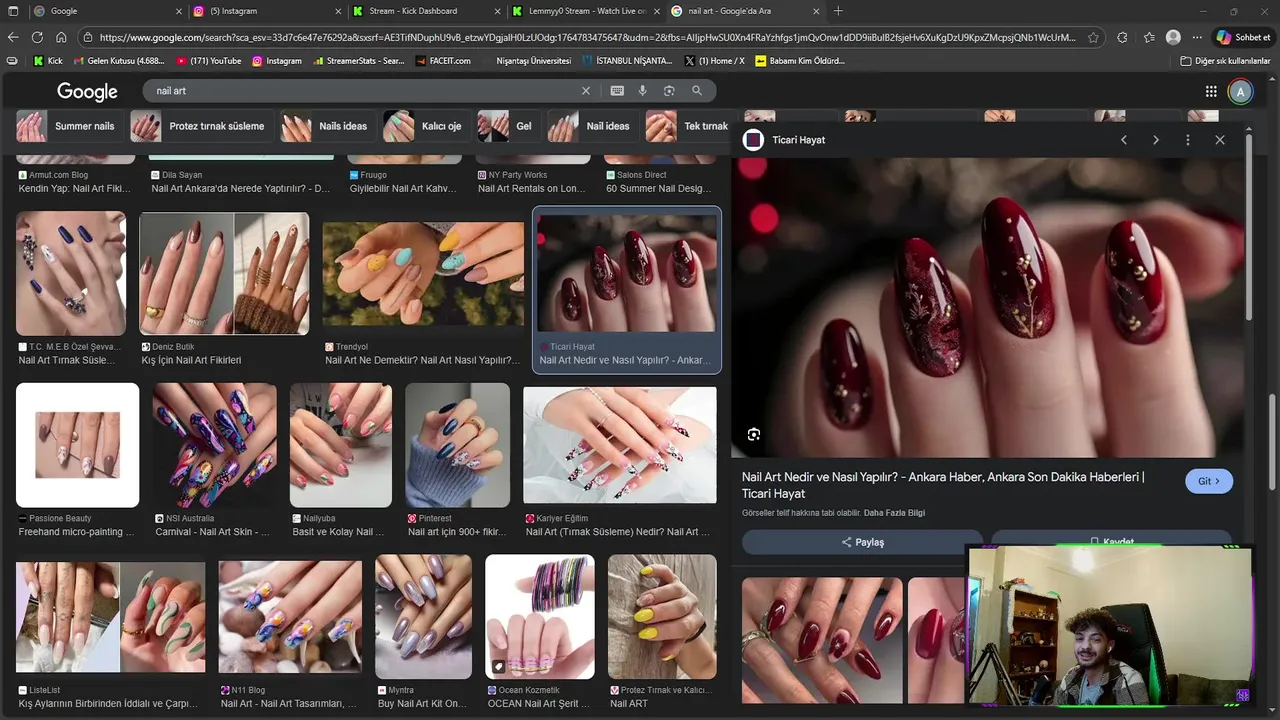Open the Passione Beauty freehand thumbnail

pyautogui.click(x=77, y=444)
